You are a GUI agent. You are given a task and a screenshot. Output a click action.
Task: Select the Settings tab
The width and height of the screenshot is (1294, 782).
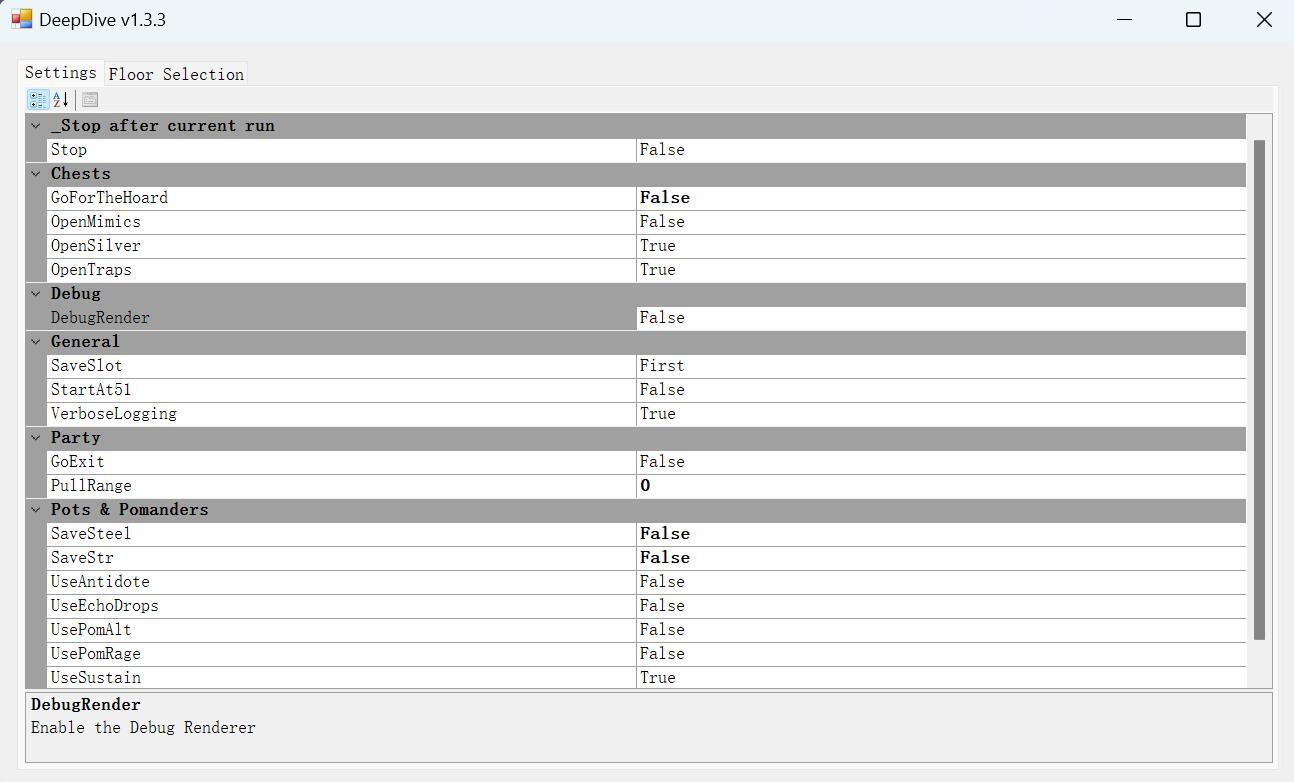tap(60, 73)
